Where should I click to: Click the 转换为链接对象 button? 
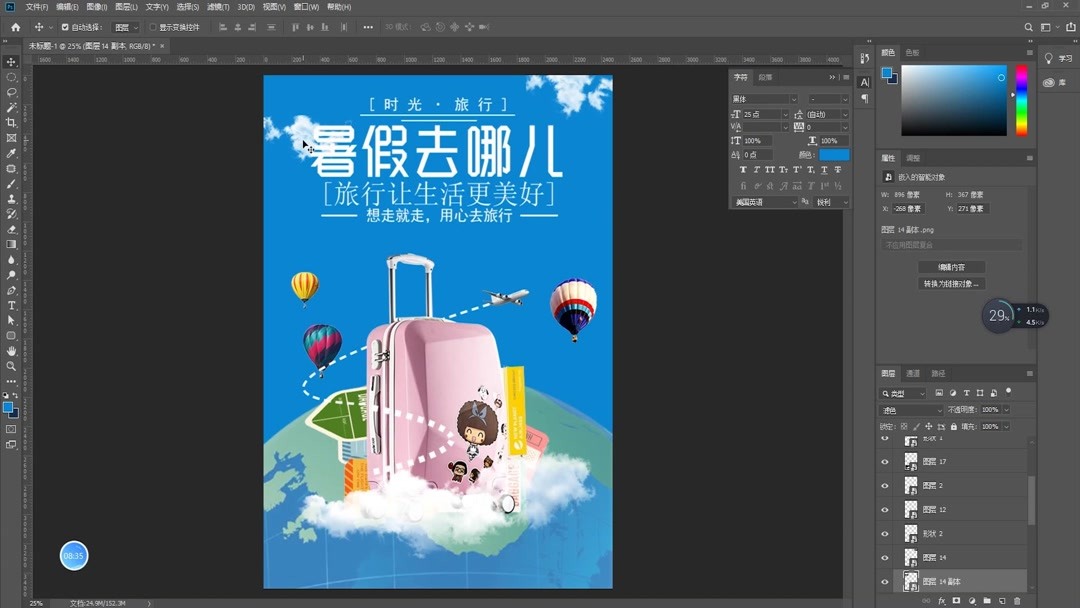(951, 284)
